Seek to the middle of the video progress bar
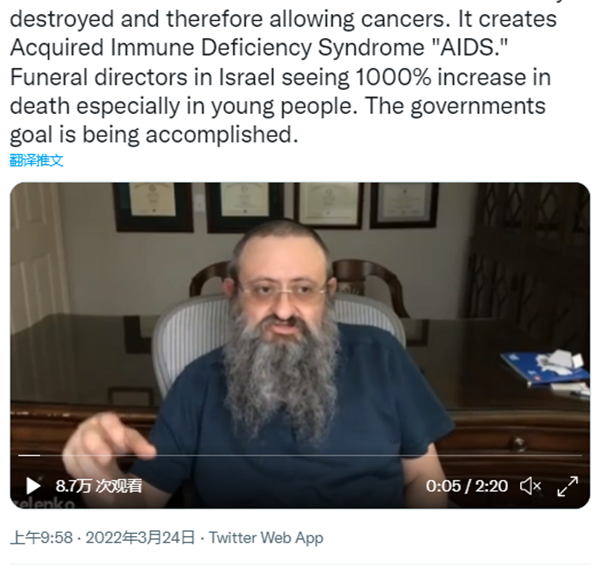 tap(300, 455)
